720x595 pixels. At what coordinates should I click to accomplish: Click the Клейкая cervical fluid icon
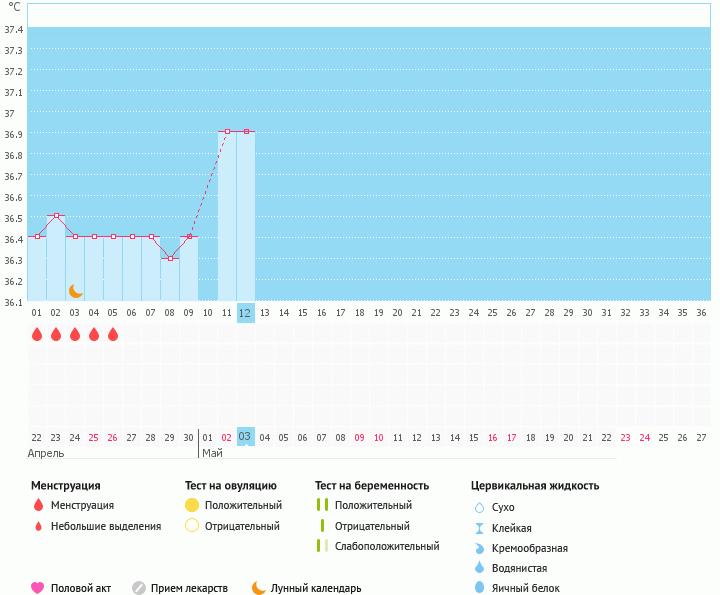pos(479,528)
